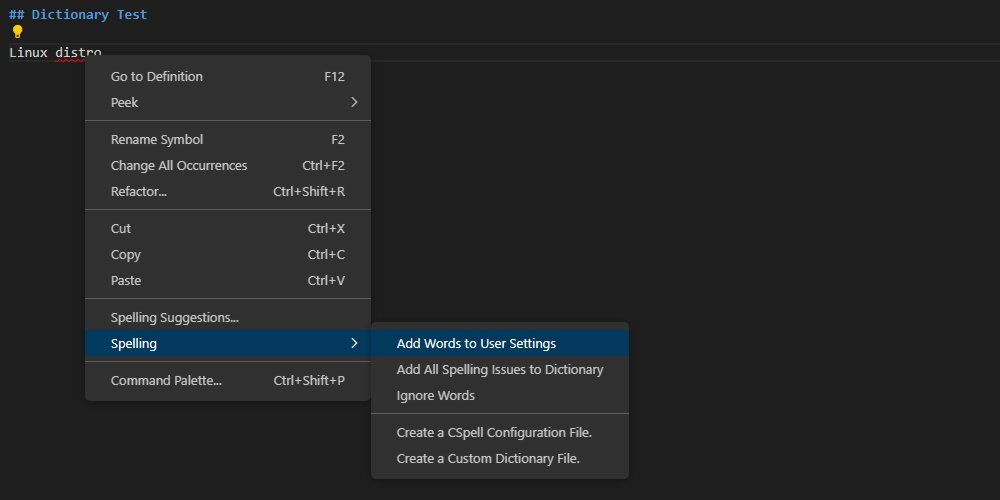The width and height of the screenshot is (1000, 500).
Task: Choose Create a Custom Dictionary File
Action: (488, 459)
